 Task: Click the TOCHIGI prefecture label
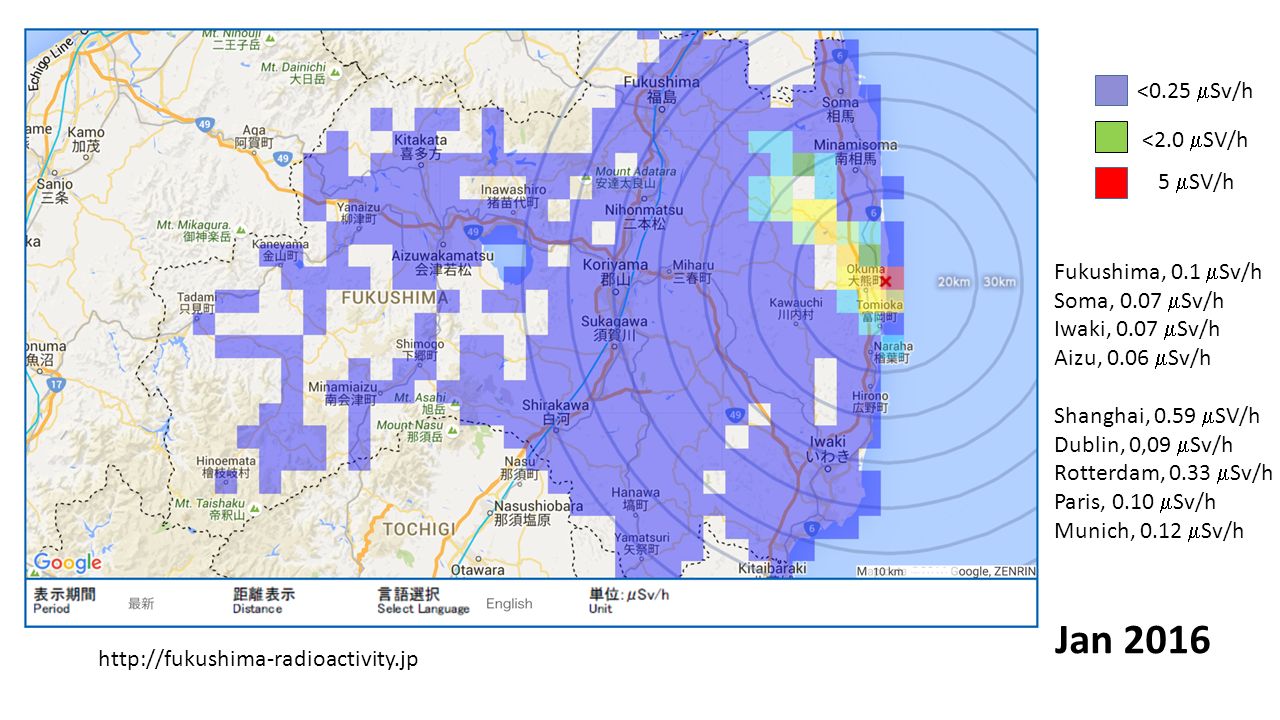418,528
